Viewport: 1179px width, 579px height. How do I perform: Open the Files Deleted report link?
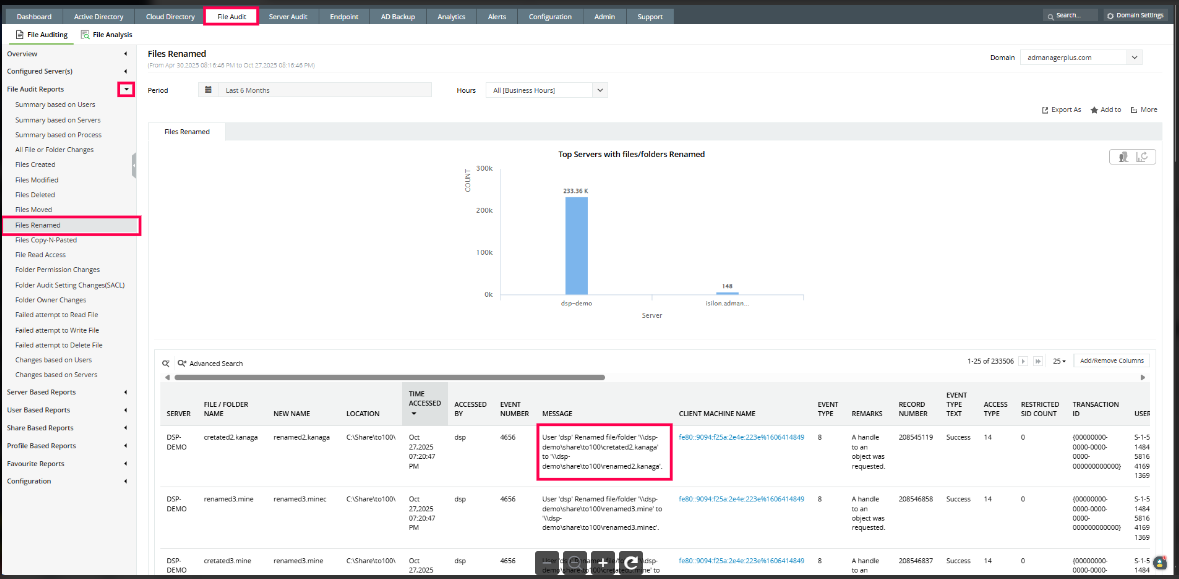[35, 195]
